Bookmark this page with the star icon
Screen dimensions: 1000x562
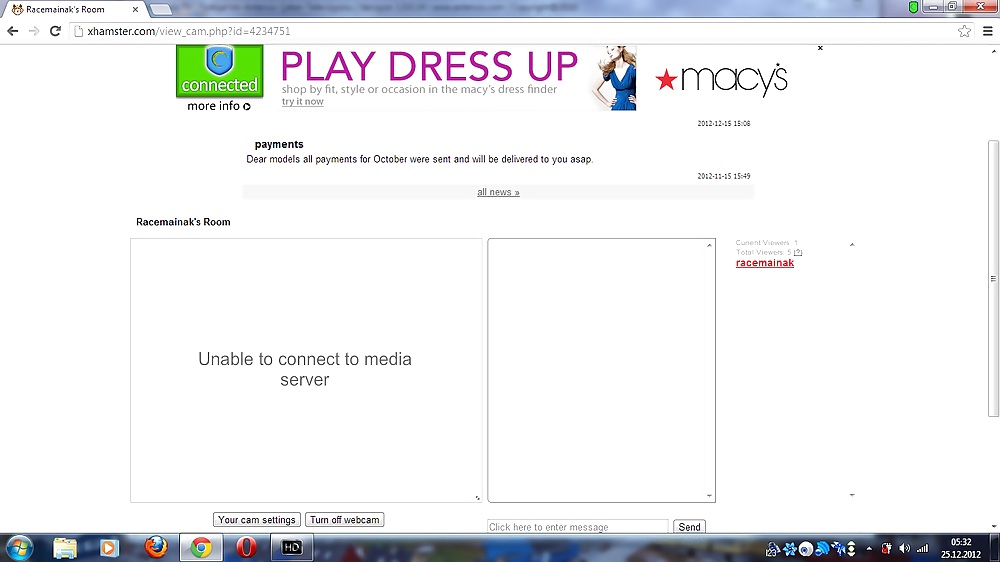coord(964,31)
